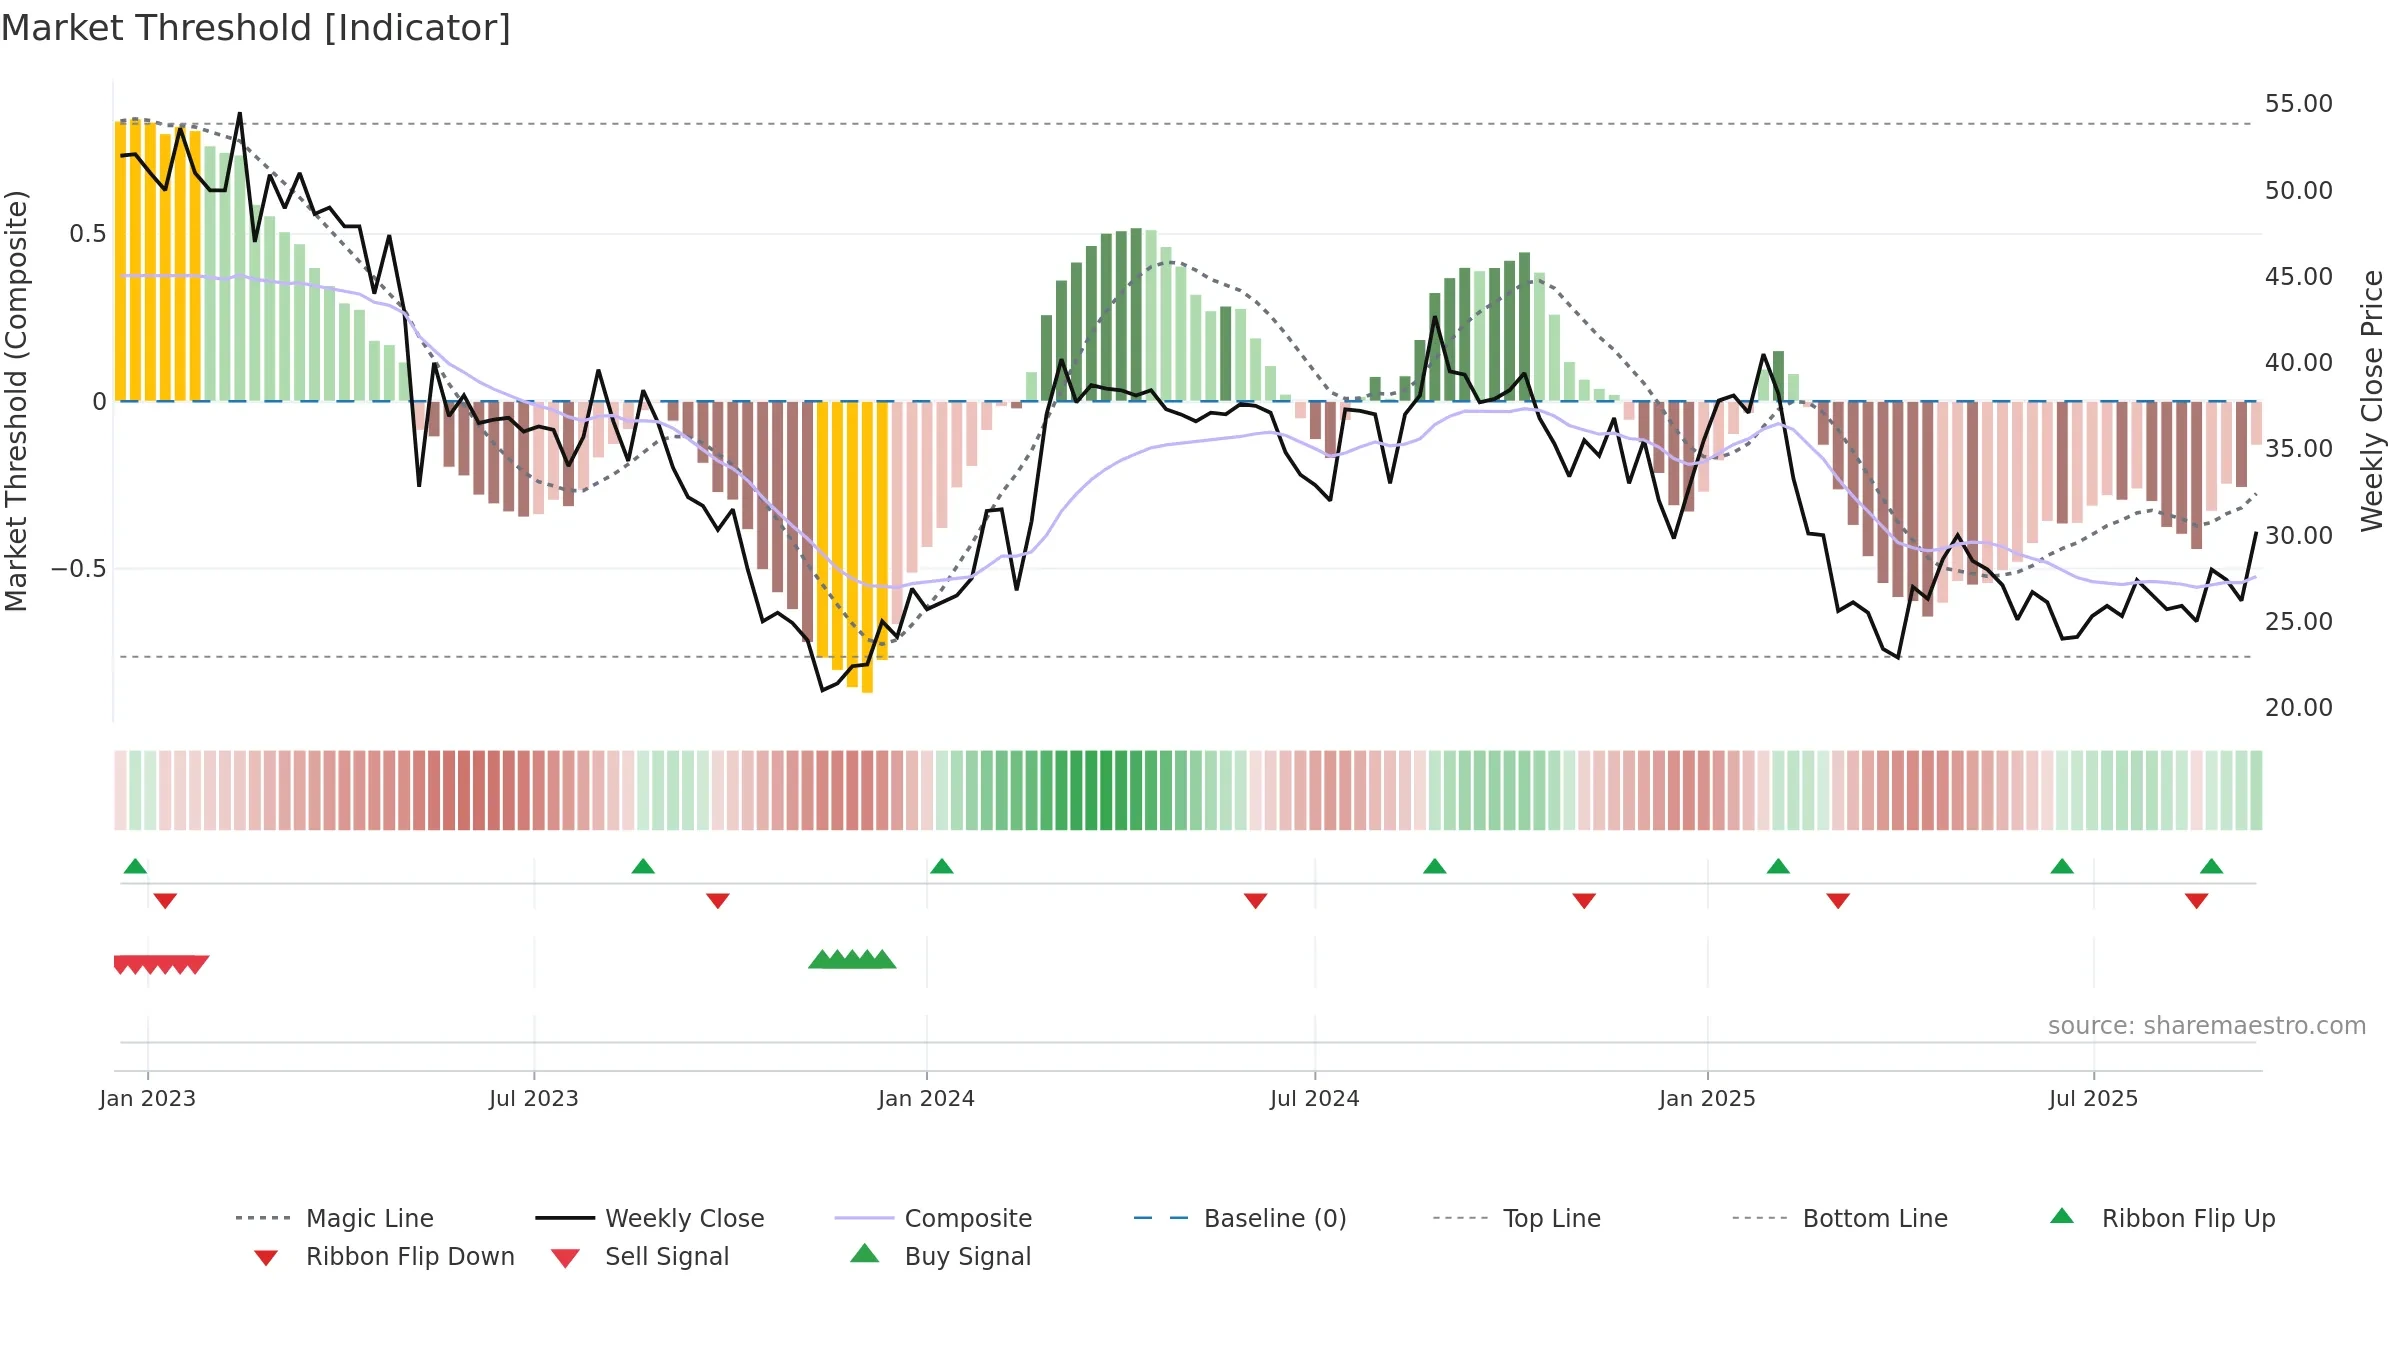Viewport: 2400px width, 1350px height.
Task: Click the Jan 2024 x-axis label
Action: (926, 1098)
